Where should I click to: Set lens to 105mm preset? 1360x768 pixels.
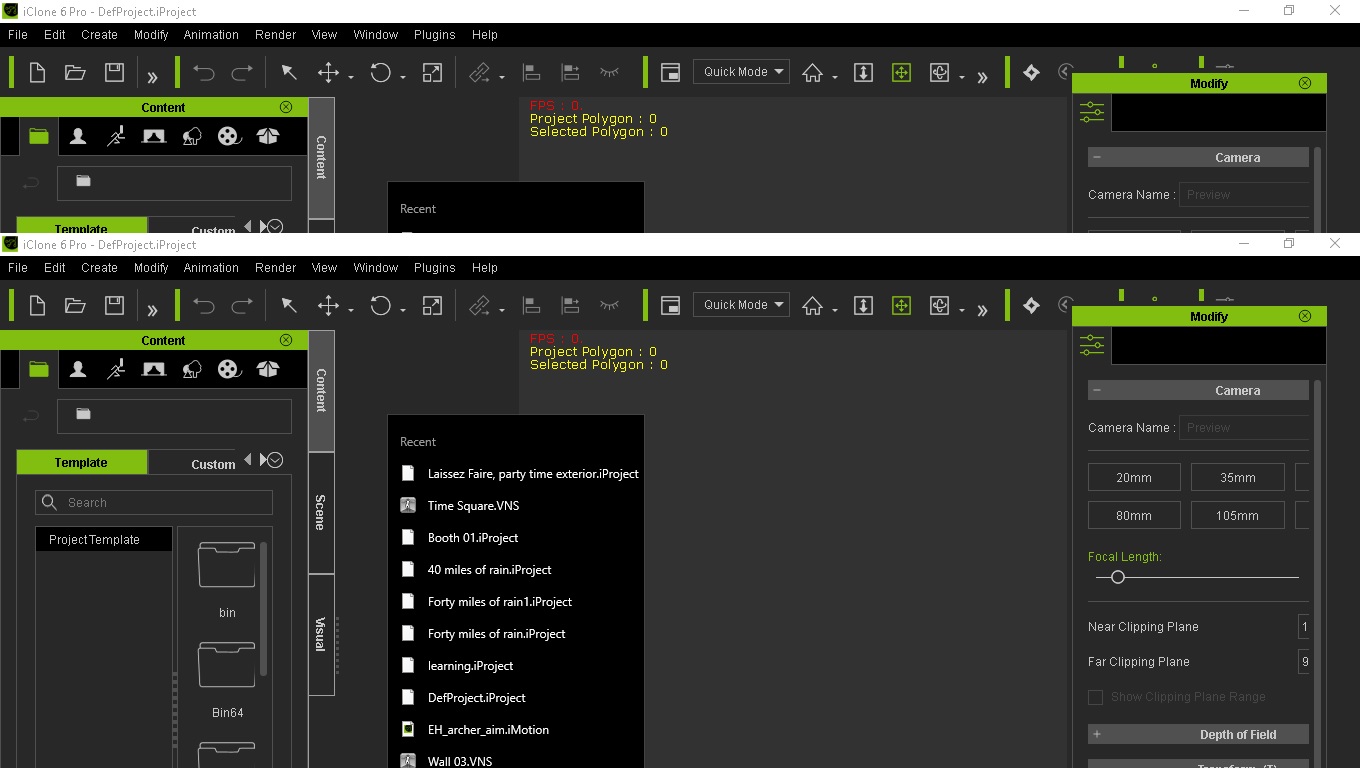pyautogui.click(x=1238, y=515)
